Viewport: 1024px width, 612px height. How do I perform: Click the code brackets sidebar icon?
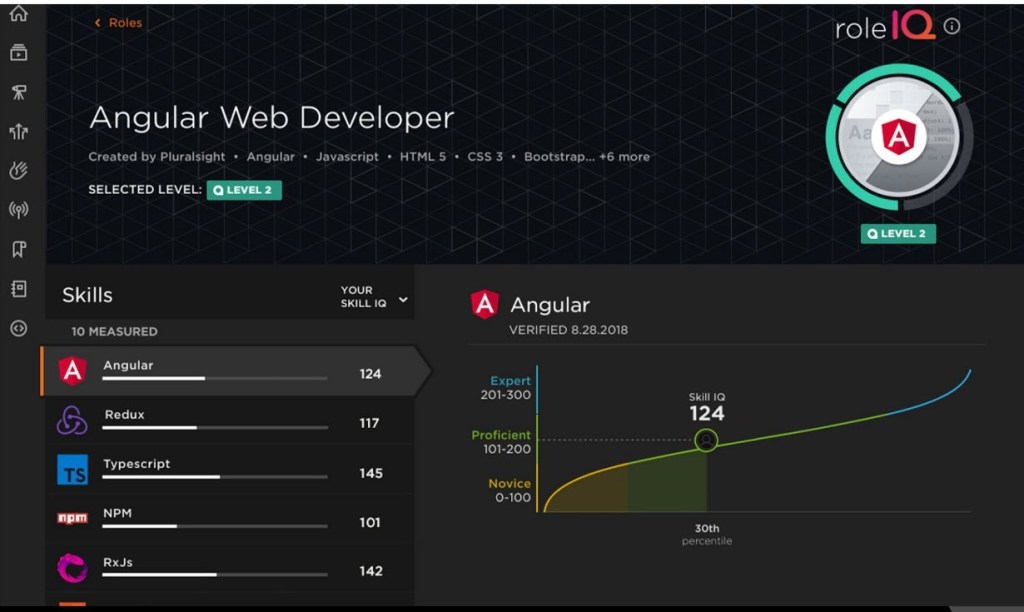(18, 328)
